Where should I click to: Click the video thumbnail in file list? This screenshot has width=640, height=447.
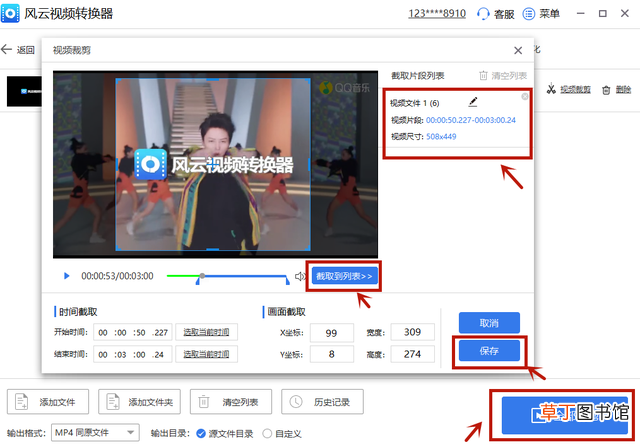click(24, 91)
